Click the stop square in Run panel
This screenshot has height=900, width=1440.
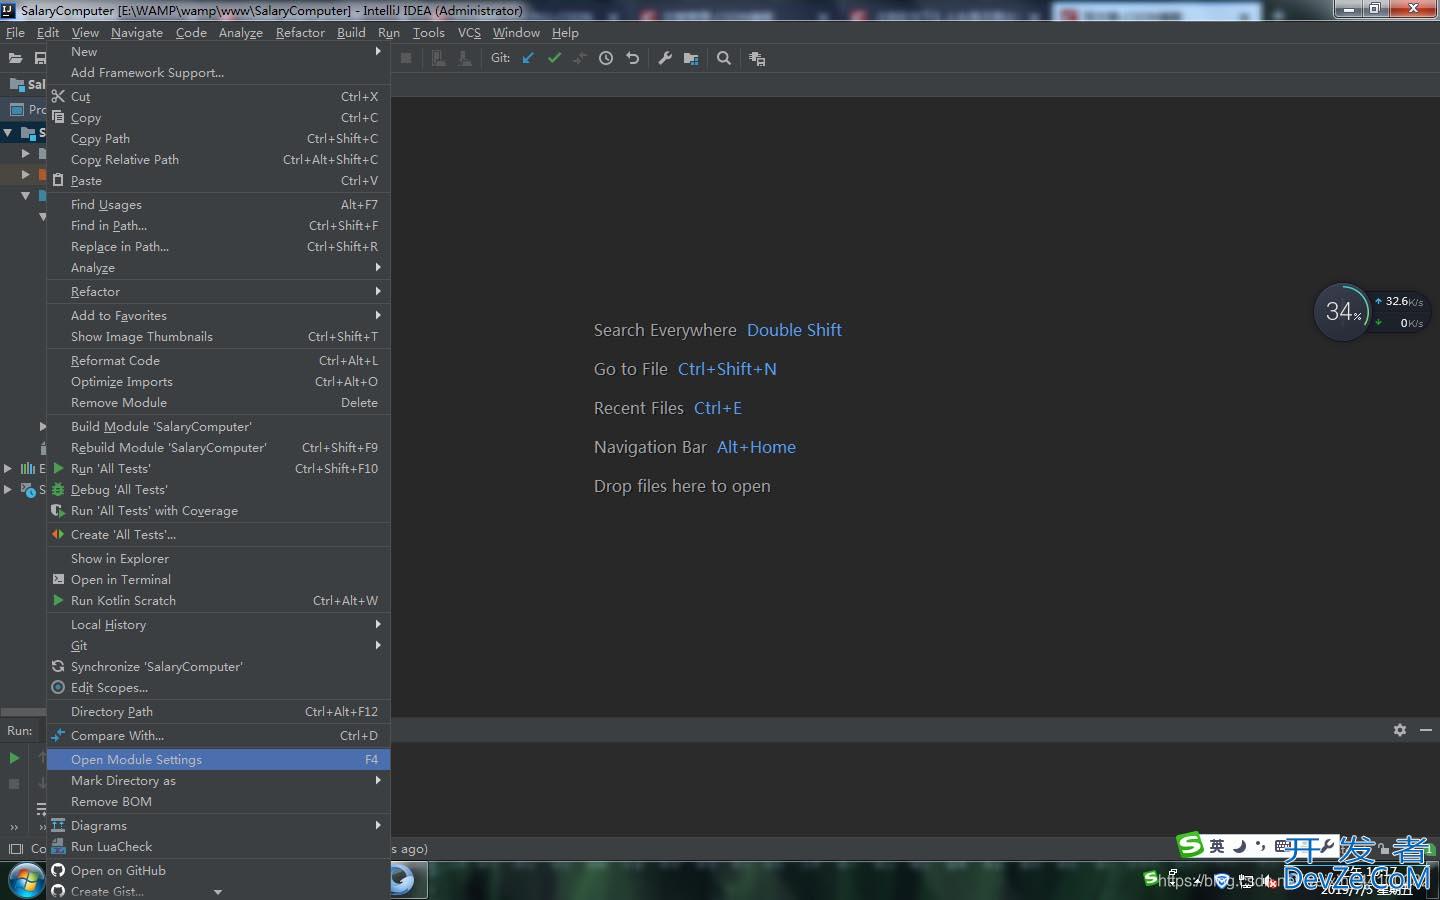[x=14, y=784]
